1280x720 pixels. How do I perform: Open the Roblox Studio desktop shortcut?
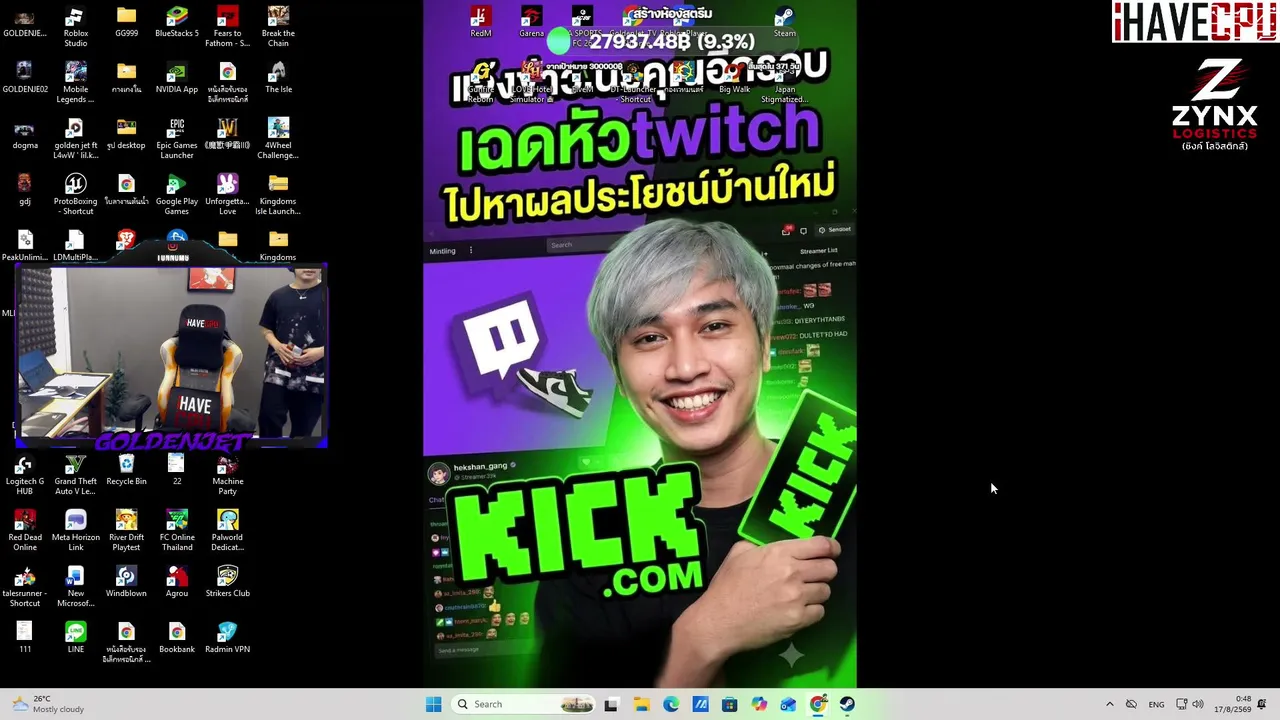pyautogui.click(x=75, y=27)
